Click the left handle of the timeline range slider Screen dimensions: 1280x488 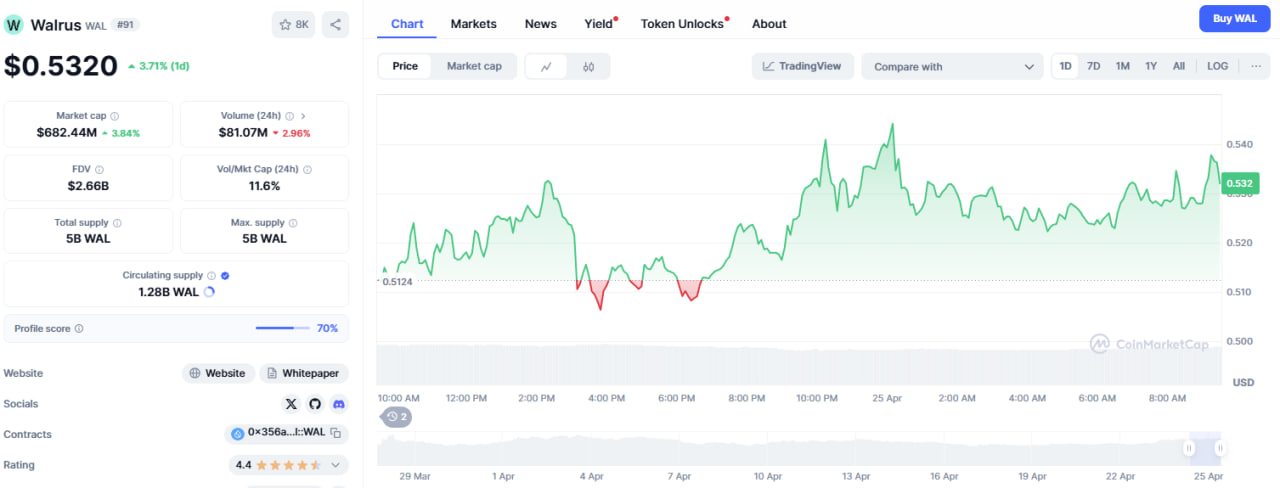[1190, 448]
